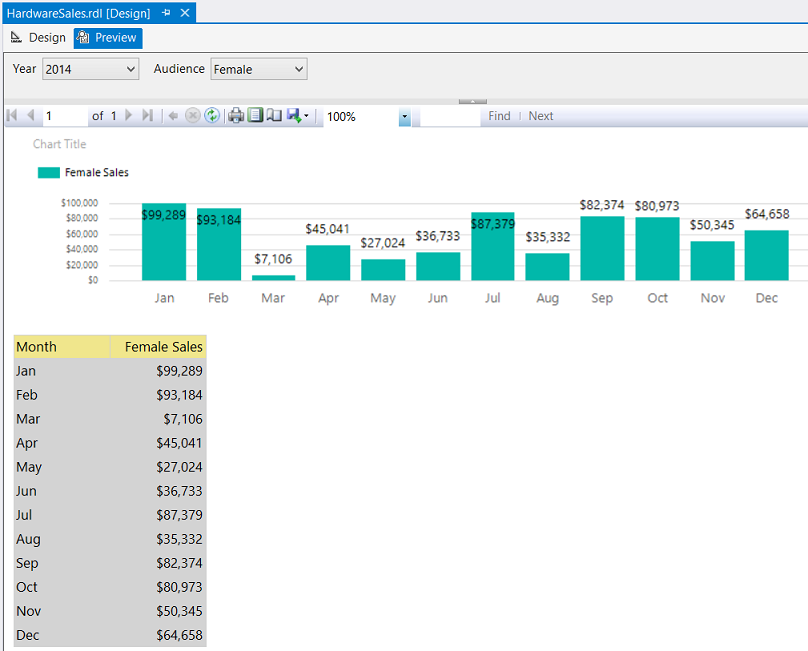Close the HardwareSales.rdl document tab
Image resolution: width=808 pixels, height=651 pixels.
185,13
